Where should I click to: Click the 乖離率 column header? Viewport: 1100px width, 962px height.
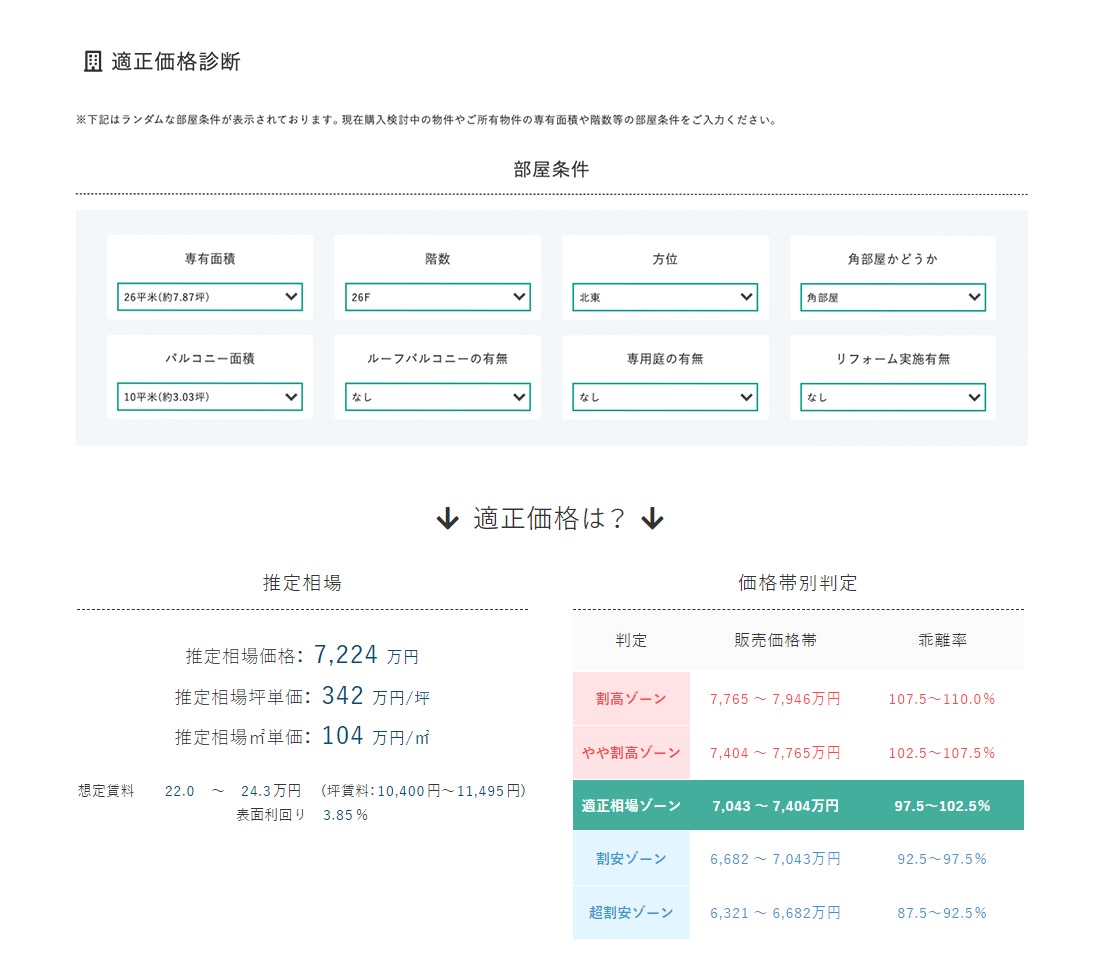coord(942,640)
